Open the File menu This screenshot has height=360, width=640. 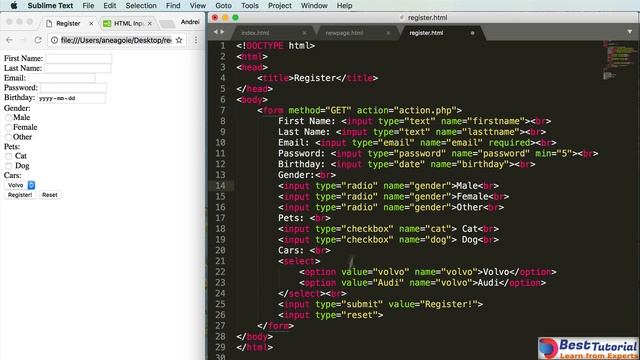pos(88,6)
